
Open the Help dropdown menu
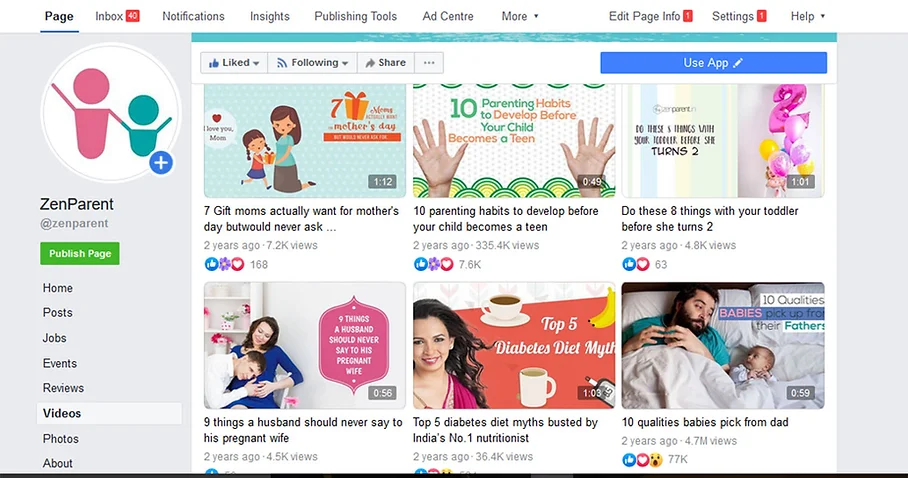click(808, 16)
